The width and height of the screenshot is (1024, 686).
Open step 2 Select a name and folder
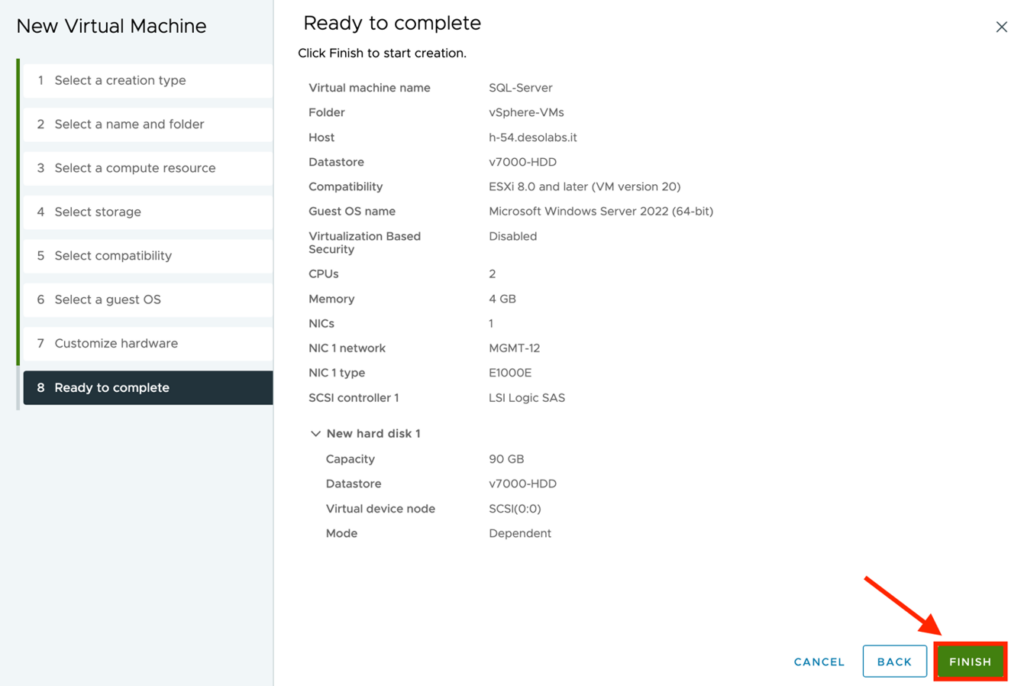pyautogui.click(x=129, y=125)
